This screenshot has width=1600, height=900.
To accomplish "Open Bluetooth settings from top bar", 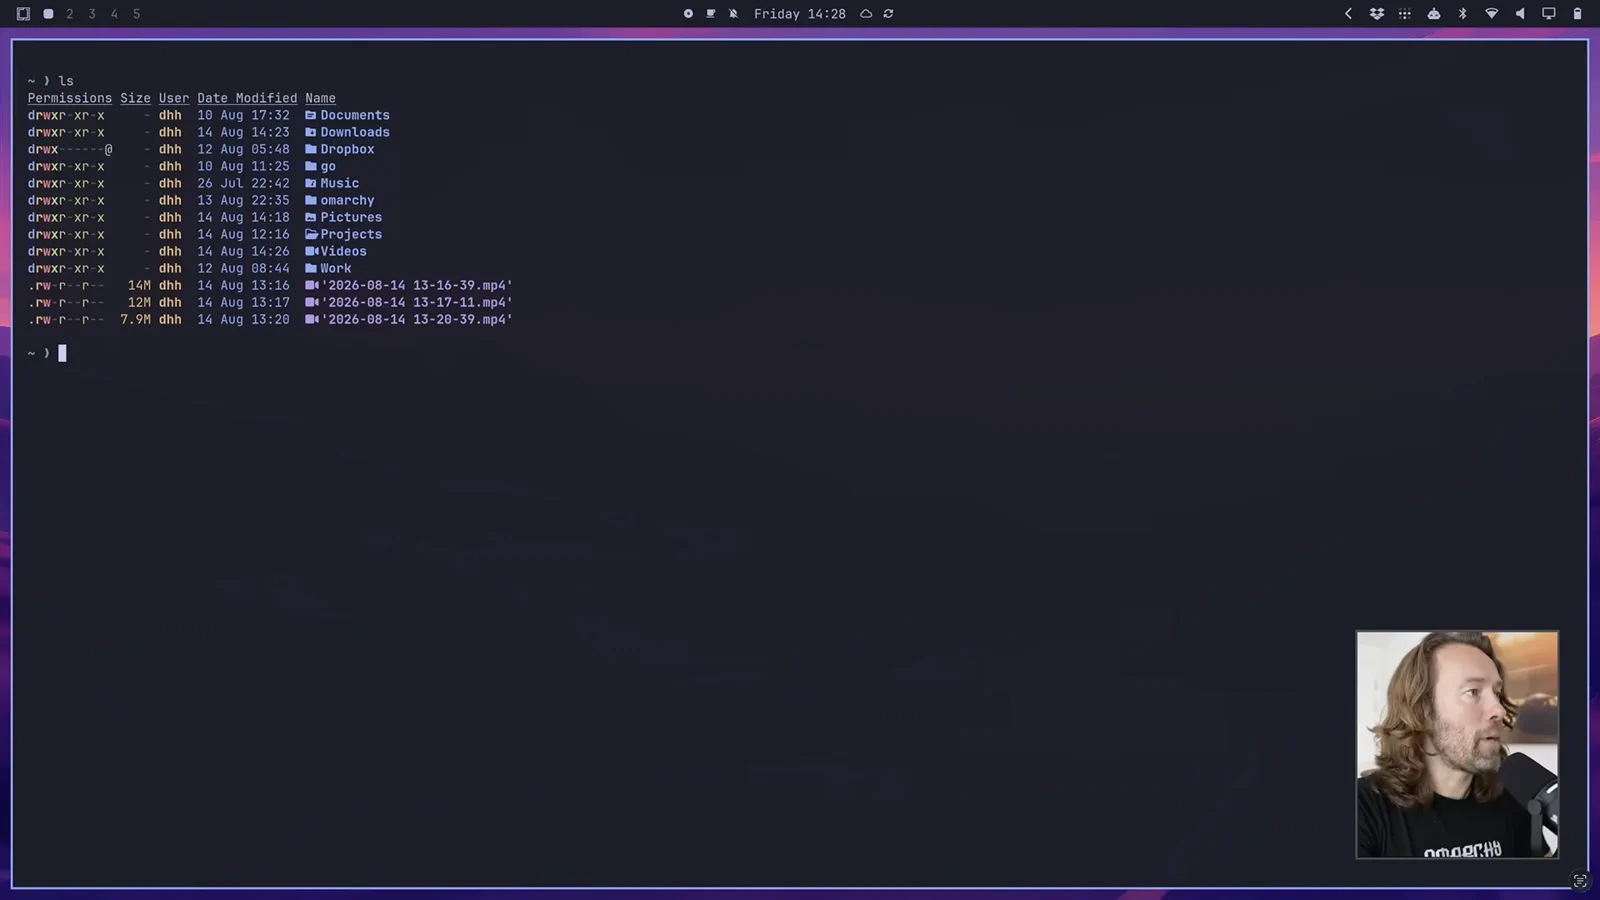I will (x=1462, y=14).
